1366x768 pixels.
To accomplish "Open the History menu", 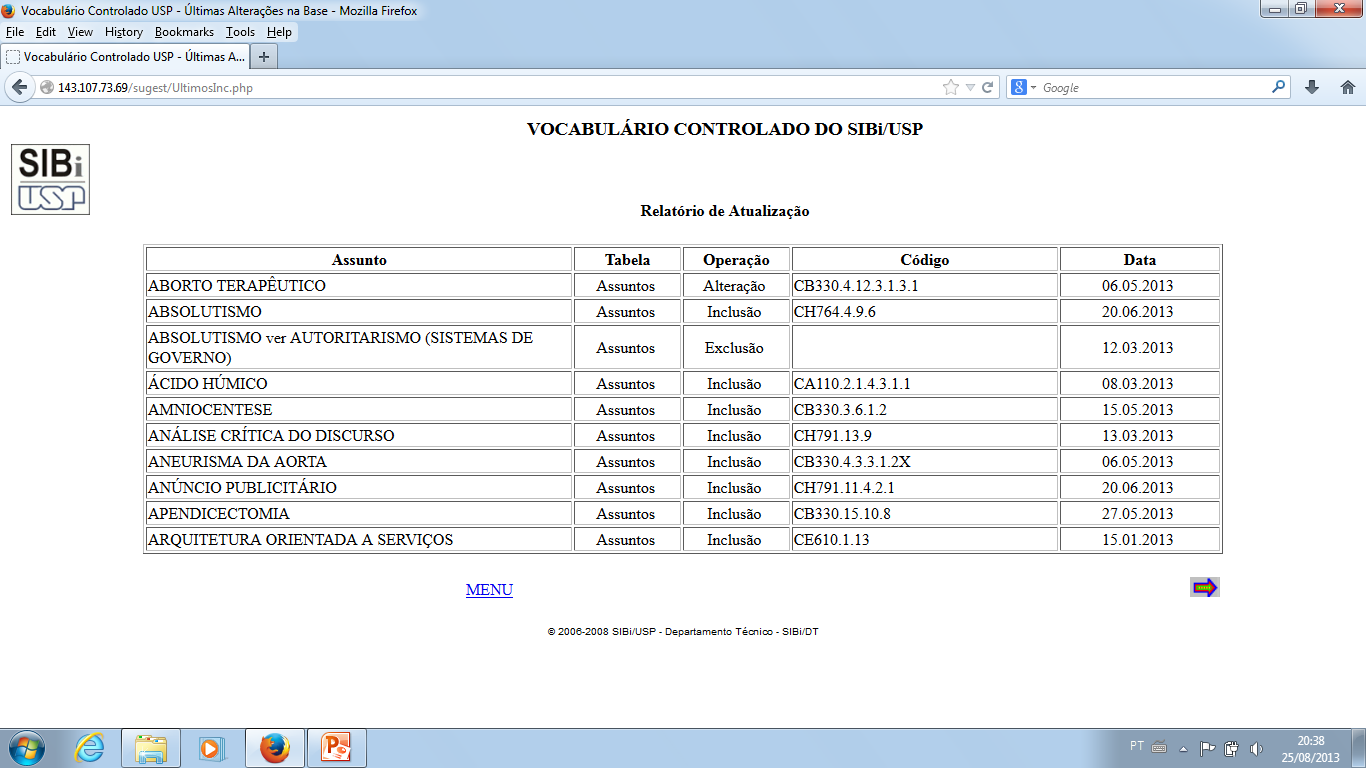I will tap(124, 32).
